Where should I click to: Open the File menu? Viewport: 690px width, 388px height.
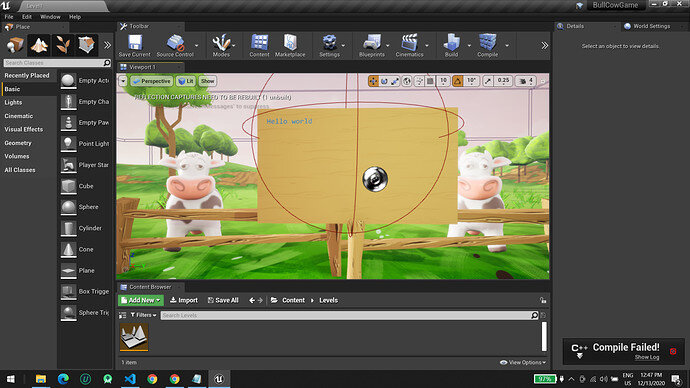(x=9, y=17)
